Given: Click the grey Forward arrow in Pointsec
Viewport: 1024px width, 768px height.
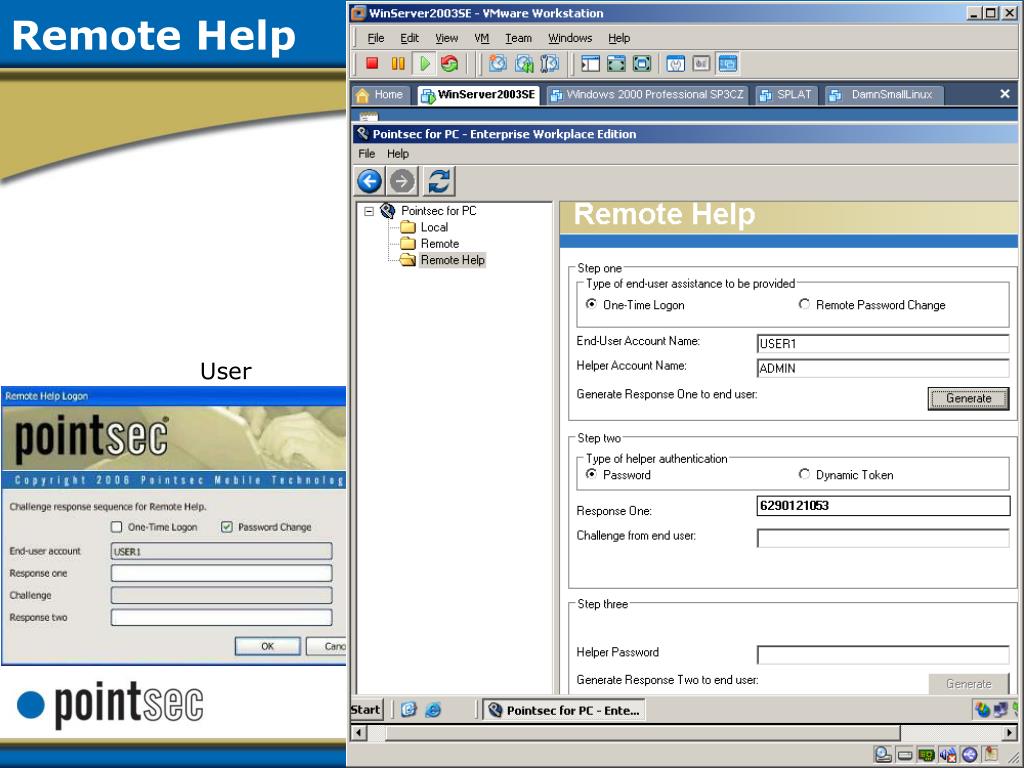Looking at the screenshot, I should tap(402, 181).
